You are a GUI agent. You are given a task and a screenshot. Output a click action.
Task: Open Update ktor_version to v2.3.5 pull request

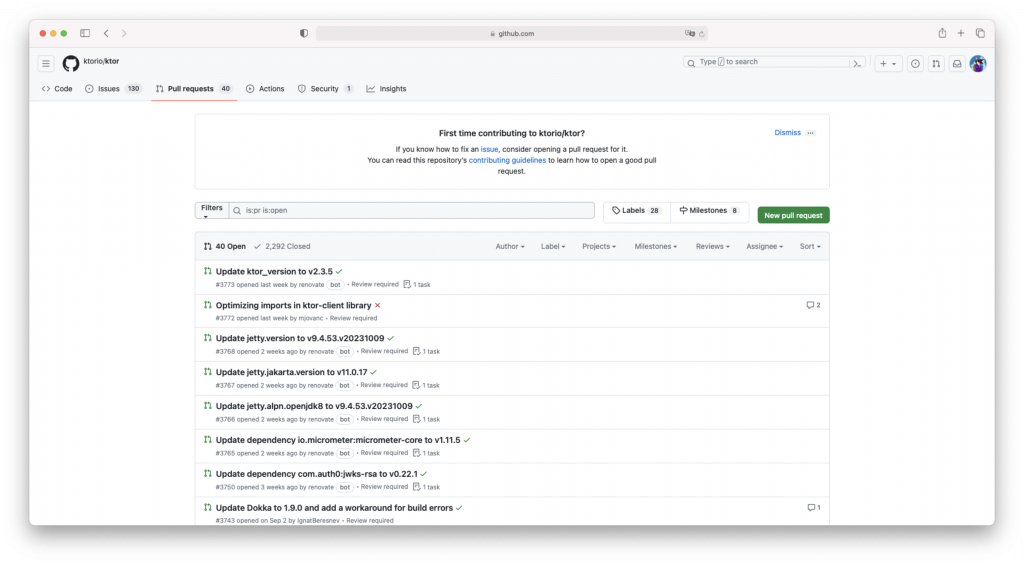point(274,272)
